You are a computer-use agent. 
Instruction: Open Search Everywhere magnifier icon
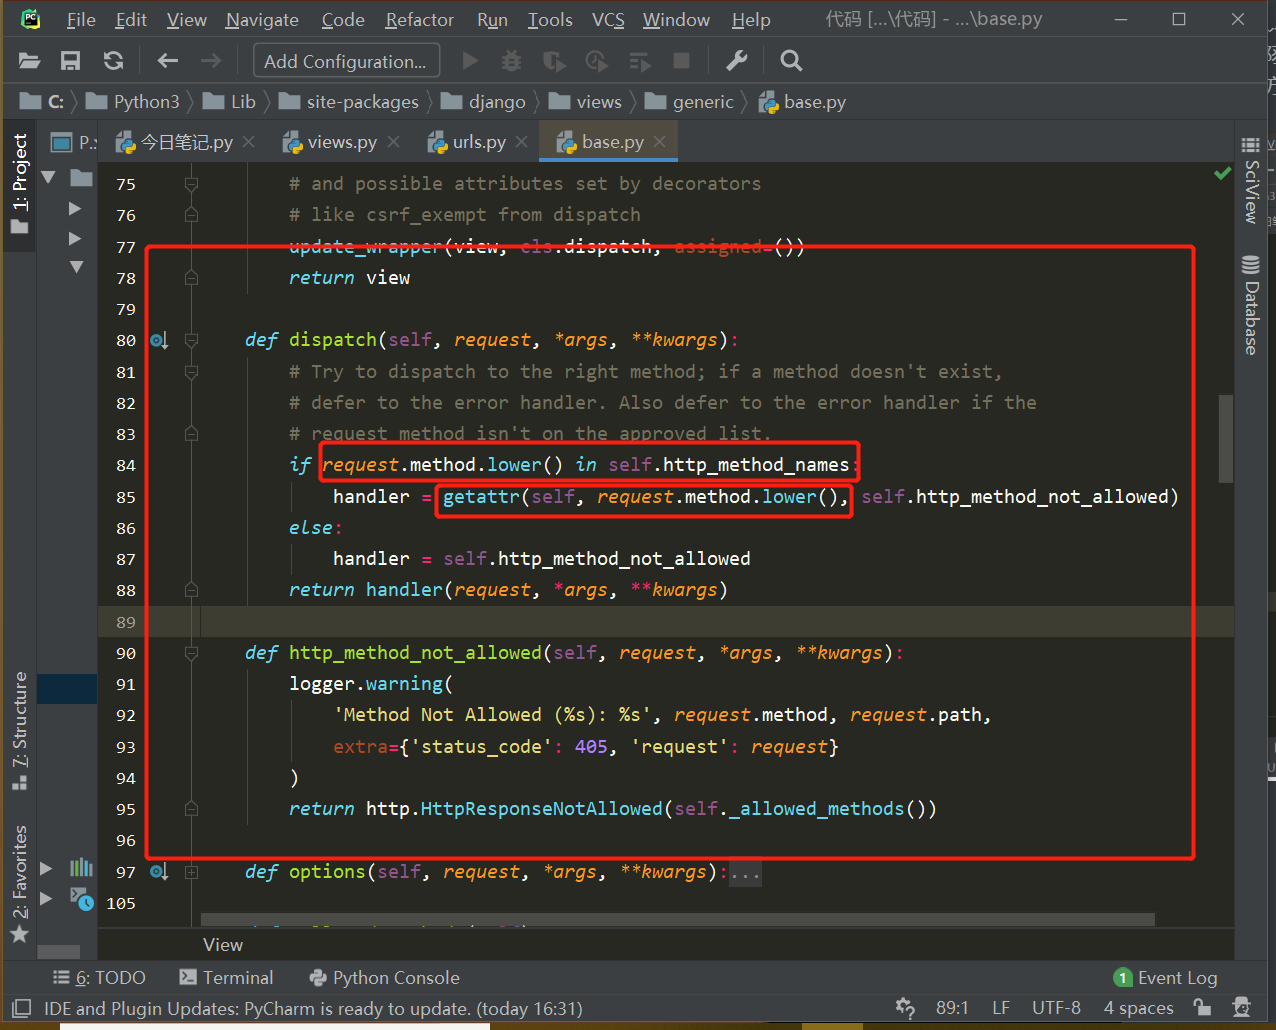791,61
